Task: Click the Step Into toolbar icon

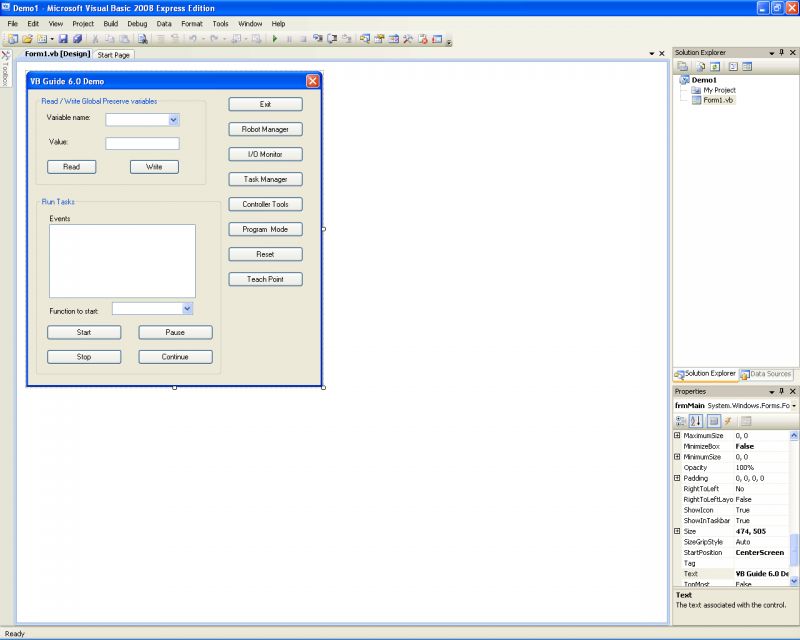Action: (x=318, y=39)
